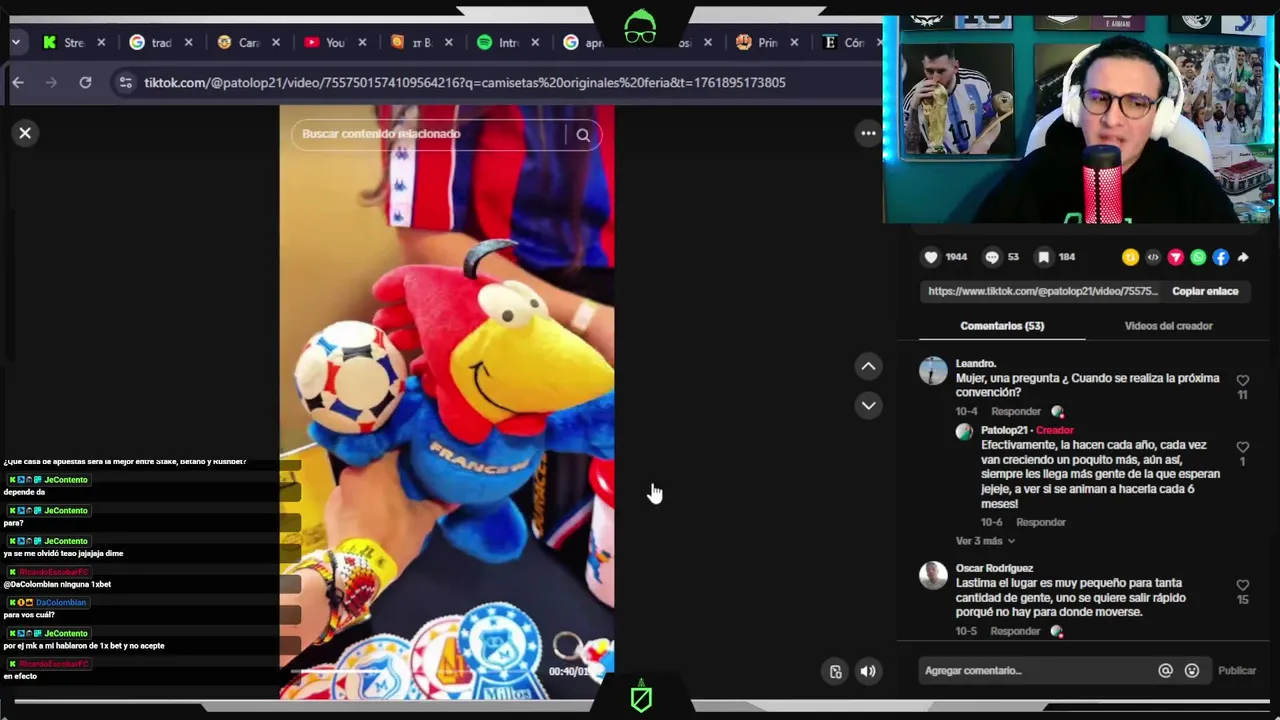1280x720 pixels.
Task: Open Patolop21 creator username link
Action: click(x=1004, y=430)
